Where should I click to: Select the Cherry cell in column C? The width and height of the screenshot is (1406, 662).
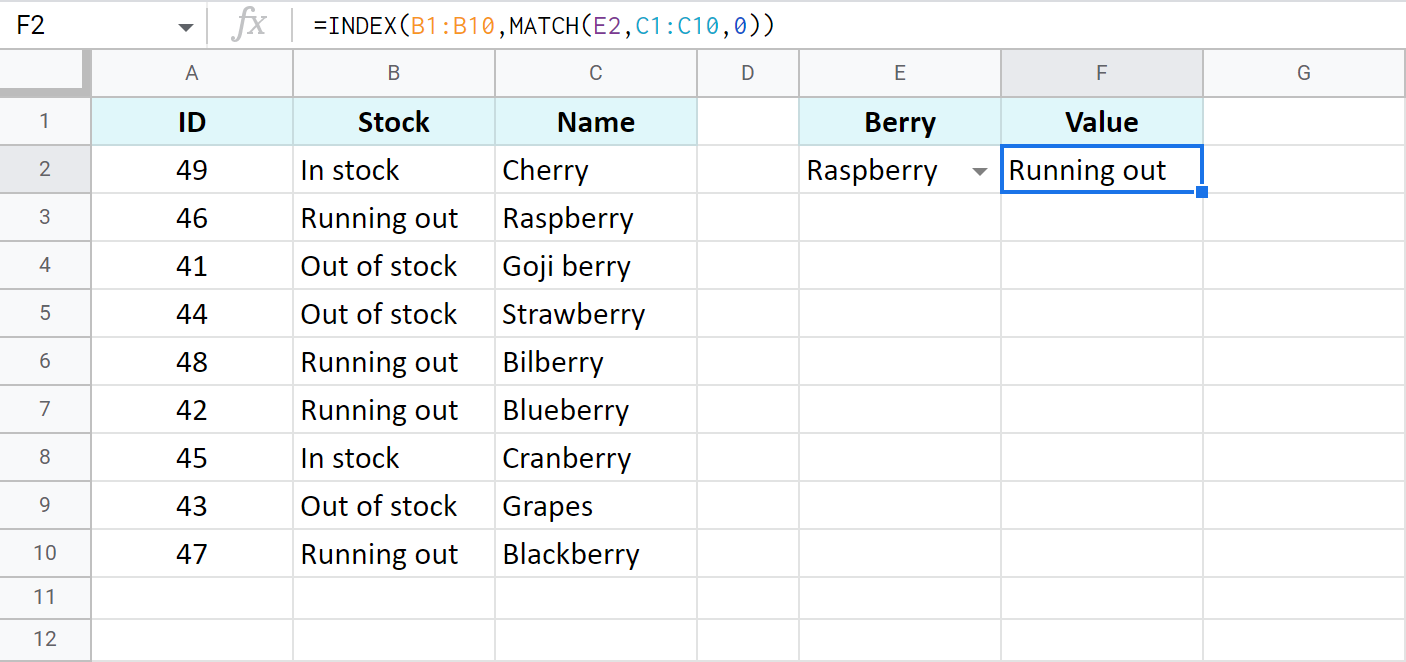(x=595, y=170)
